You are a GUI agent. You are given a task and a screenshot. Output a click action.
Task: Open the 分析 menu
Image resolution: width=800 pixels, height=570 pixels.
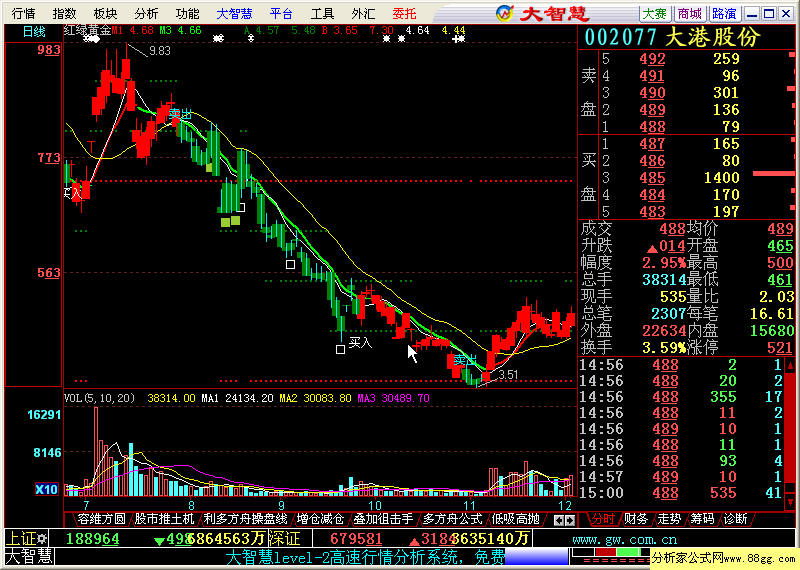(146, 13)
